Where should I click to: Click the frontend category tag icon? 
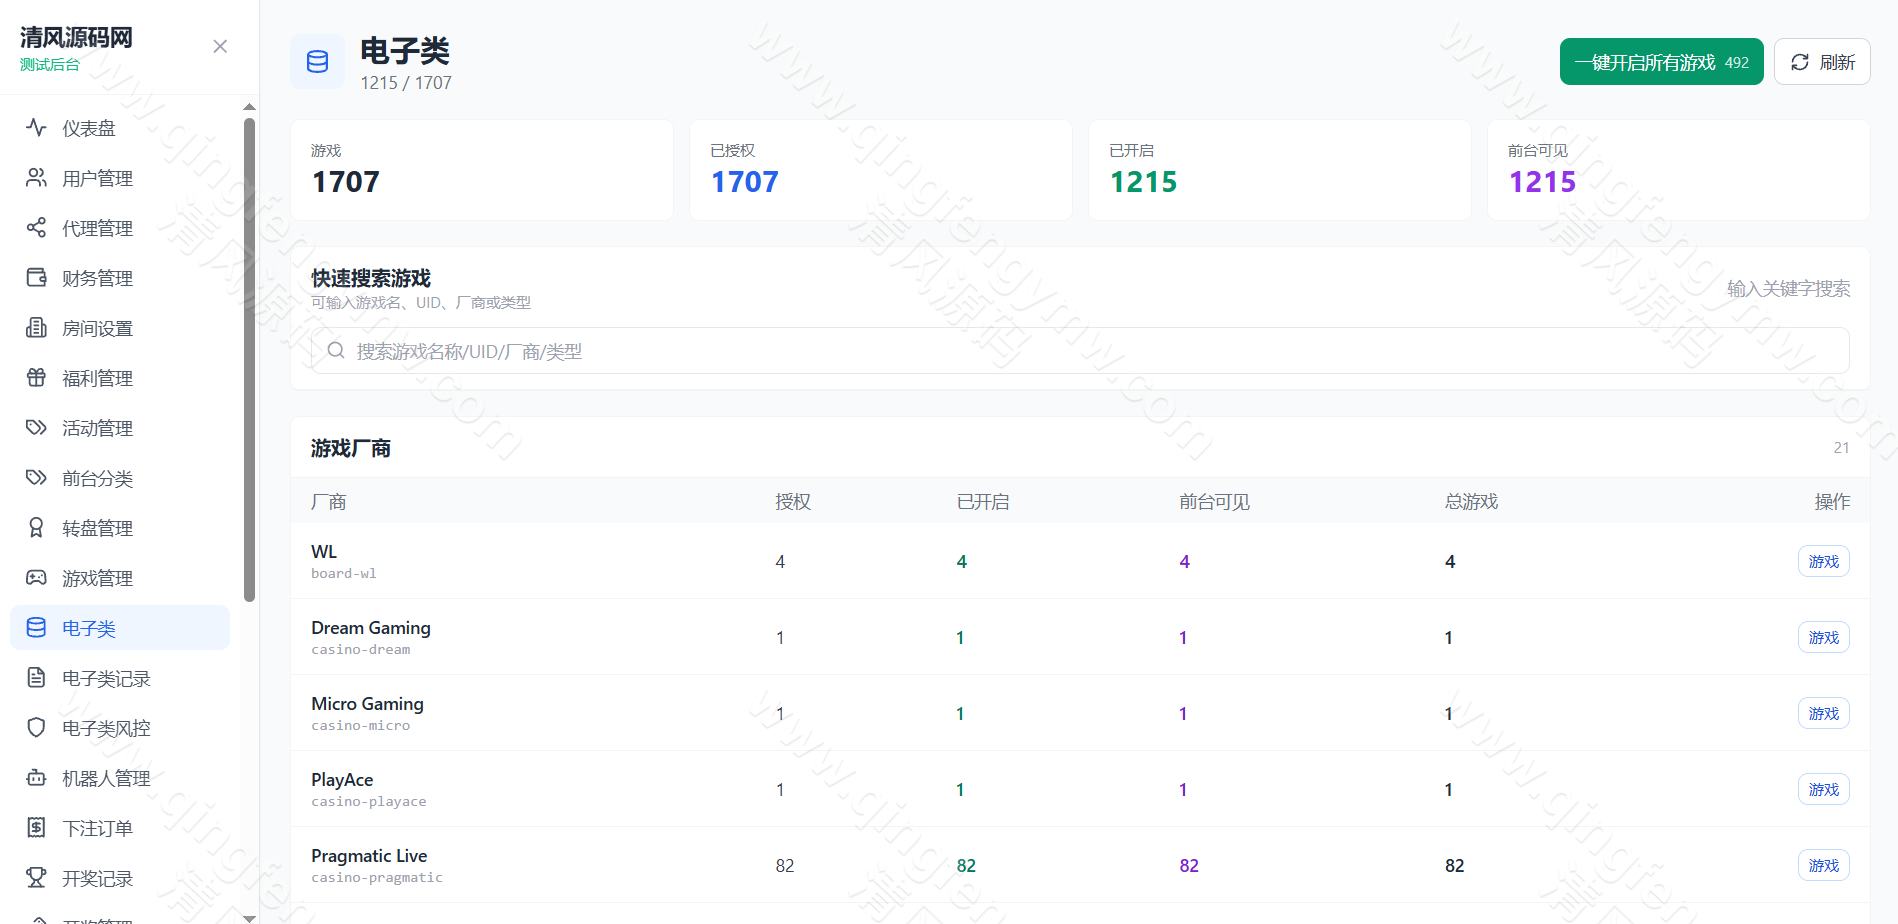(x=36, y=478)
